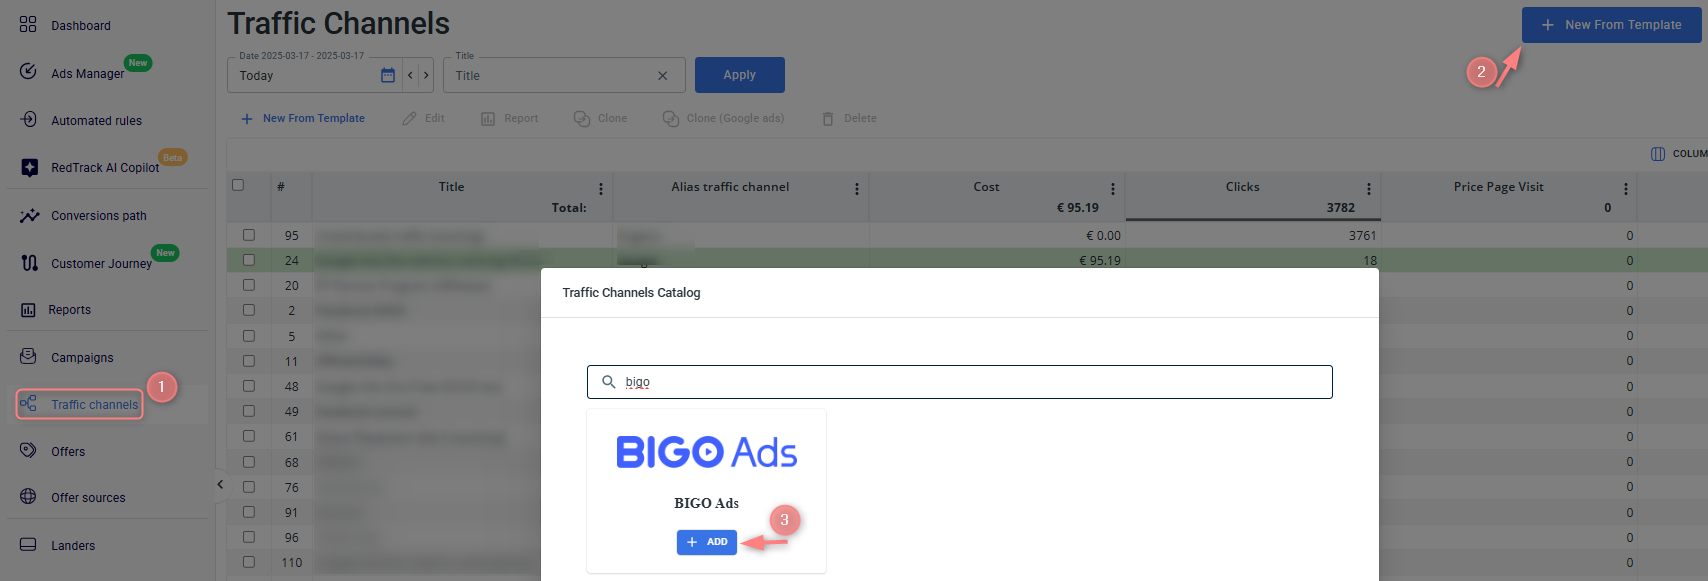Go to next date with right arrow

pyautogui.click(x=426, y=75)
